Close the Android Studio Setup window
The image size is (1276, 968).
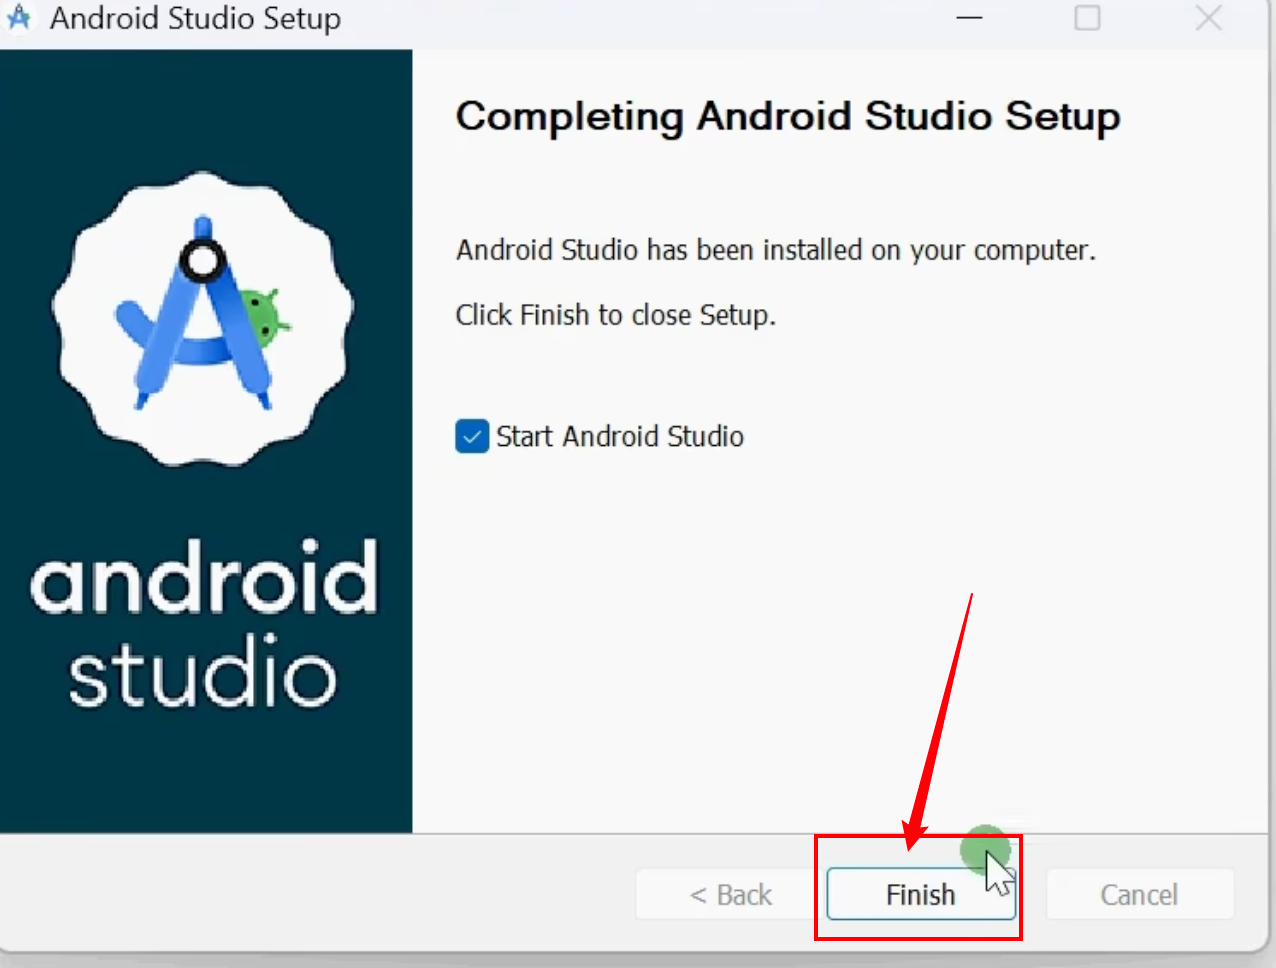click(x=1209, y=18)
